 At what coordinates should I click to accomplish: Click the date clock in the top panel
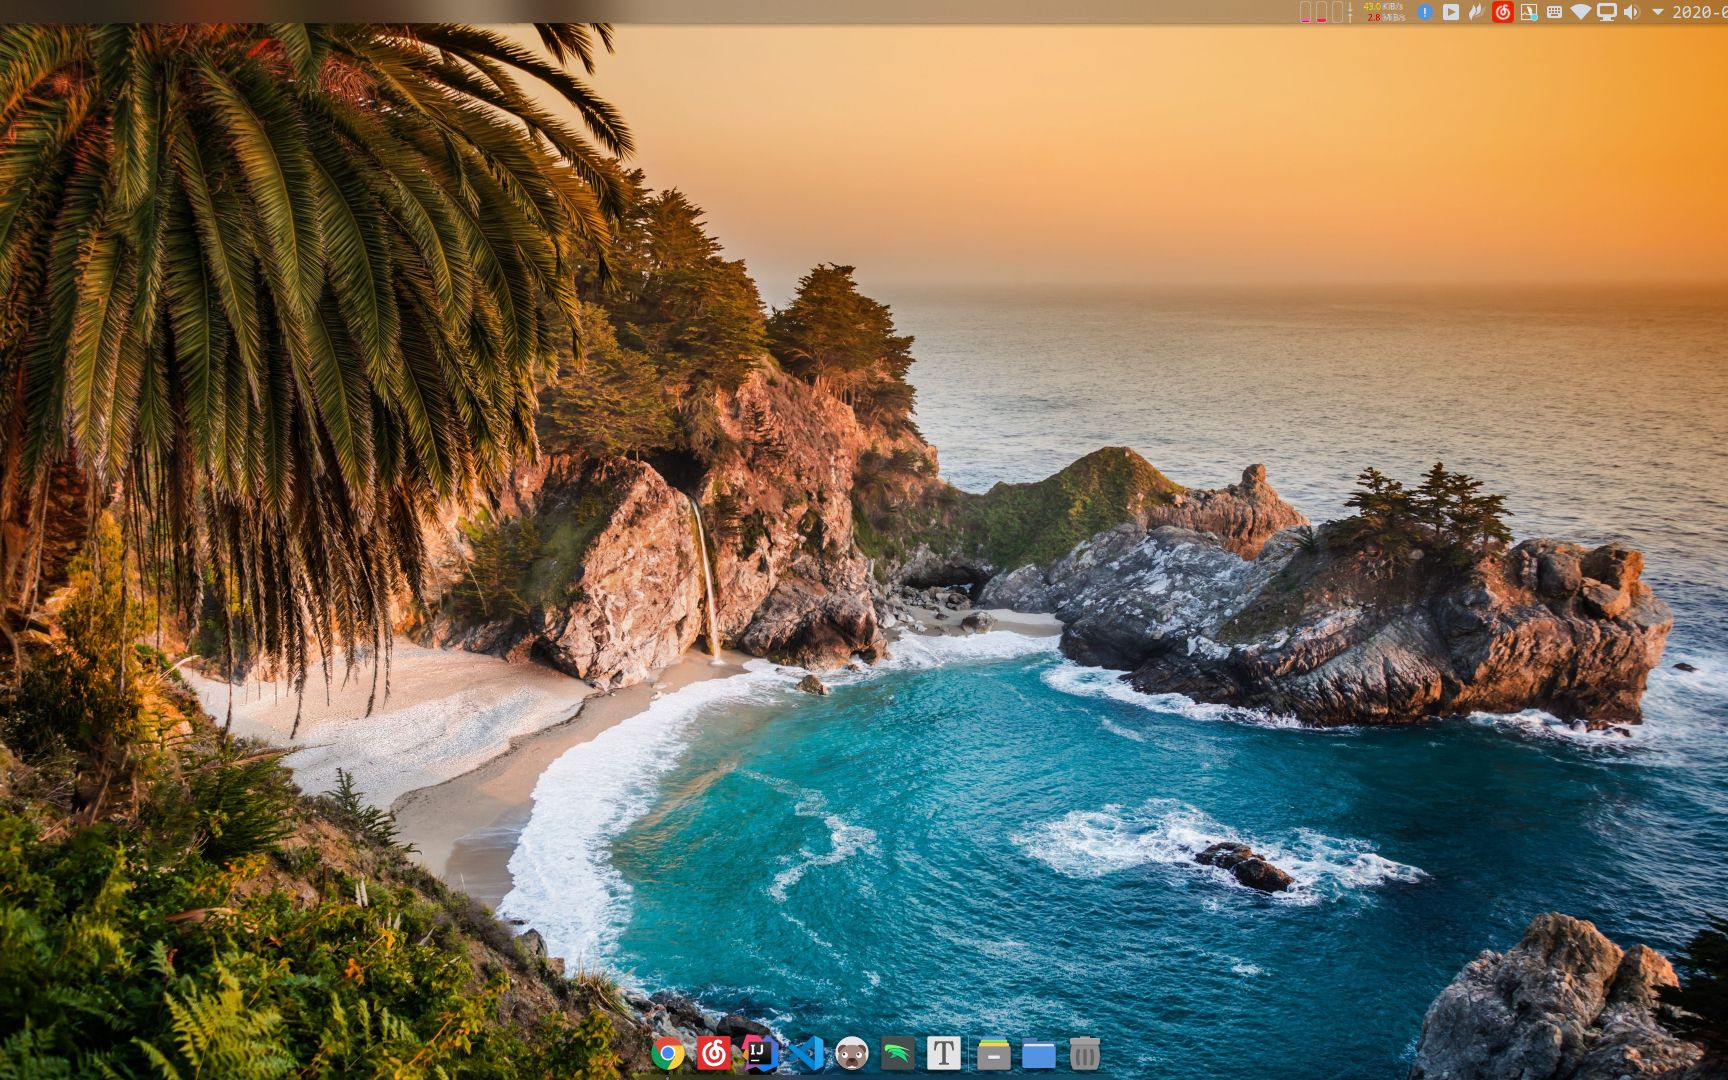(1698, 12)
